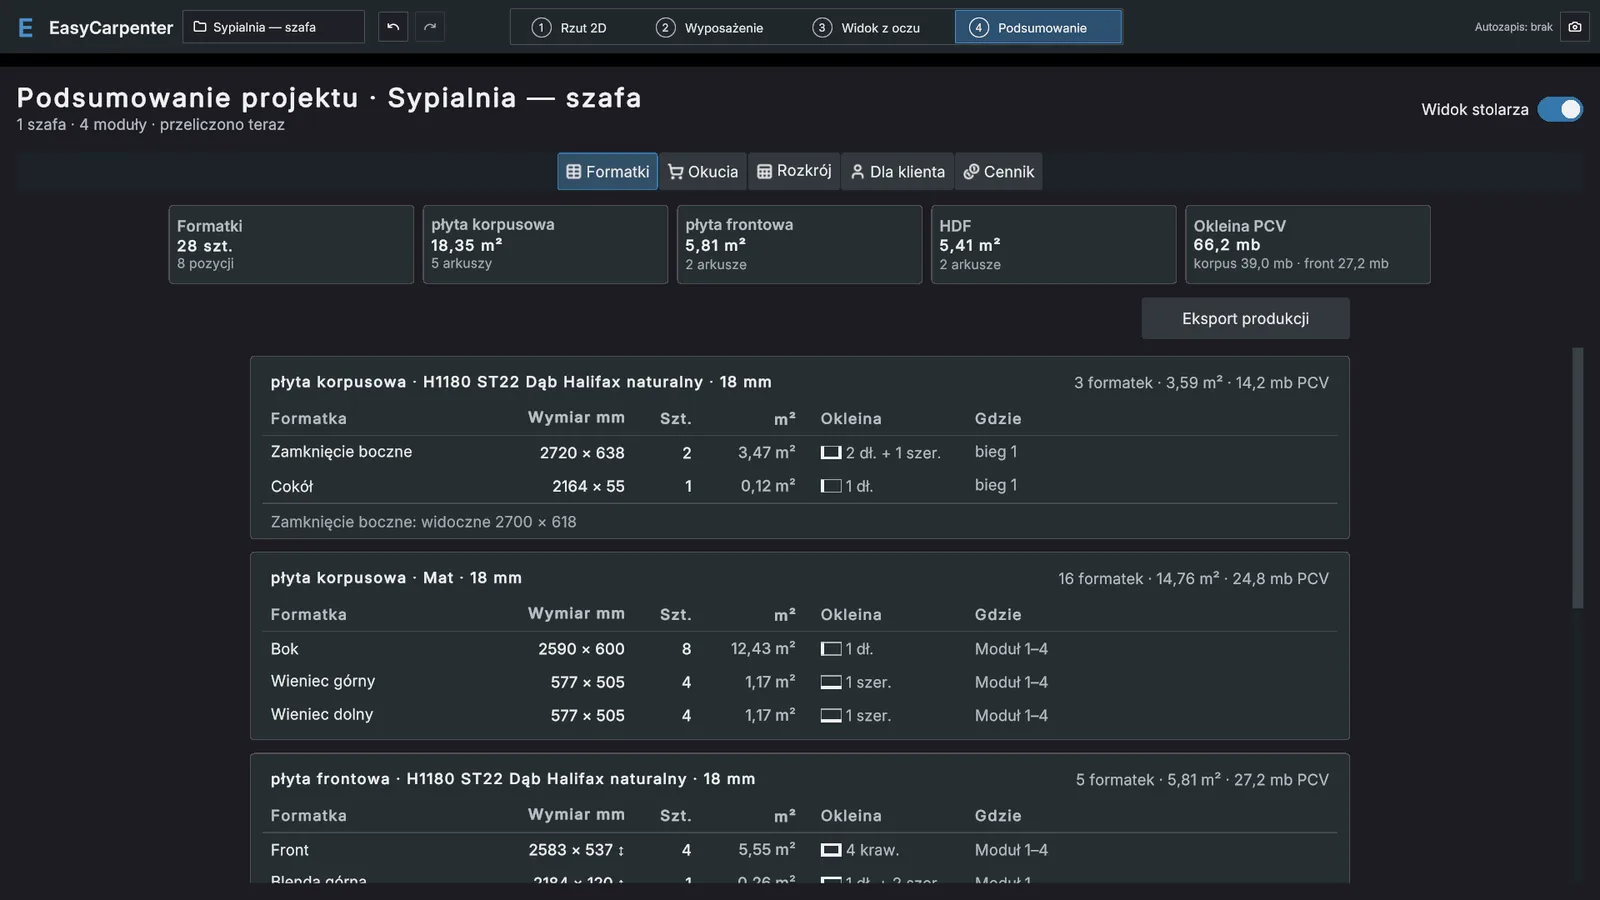
Task: Select the Zamknięcie boczne row name
Action: 341,452
